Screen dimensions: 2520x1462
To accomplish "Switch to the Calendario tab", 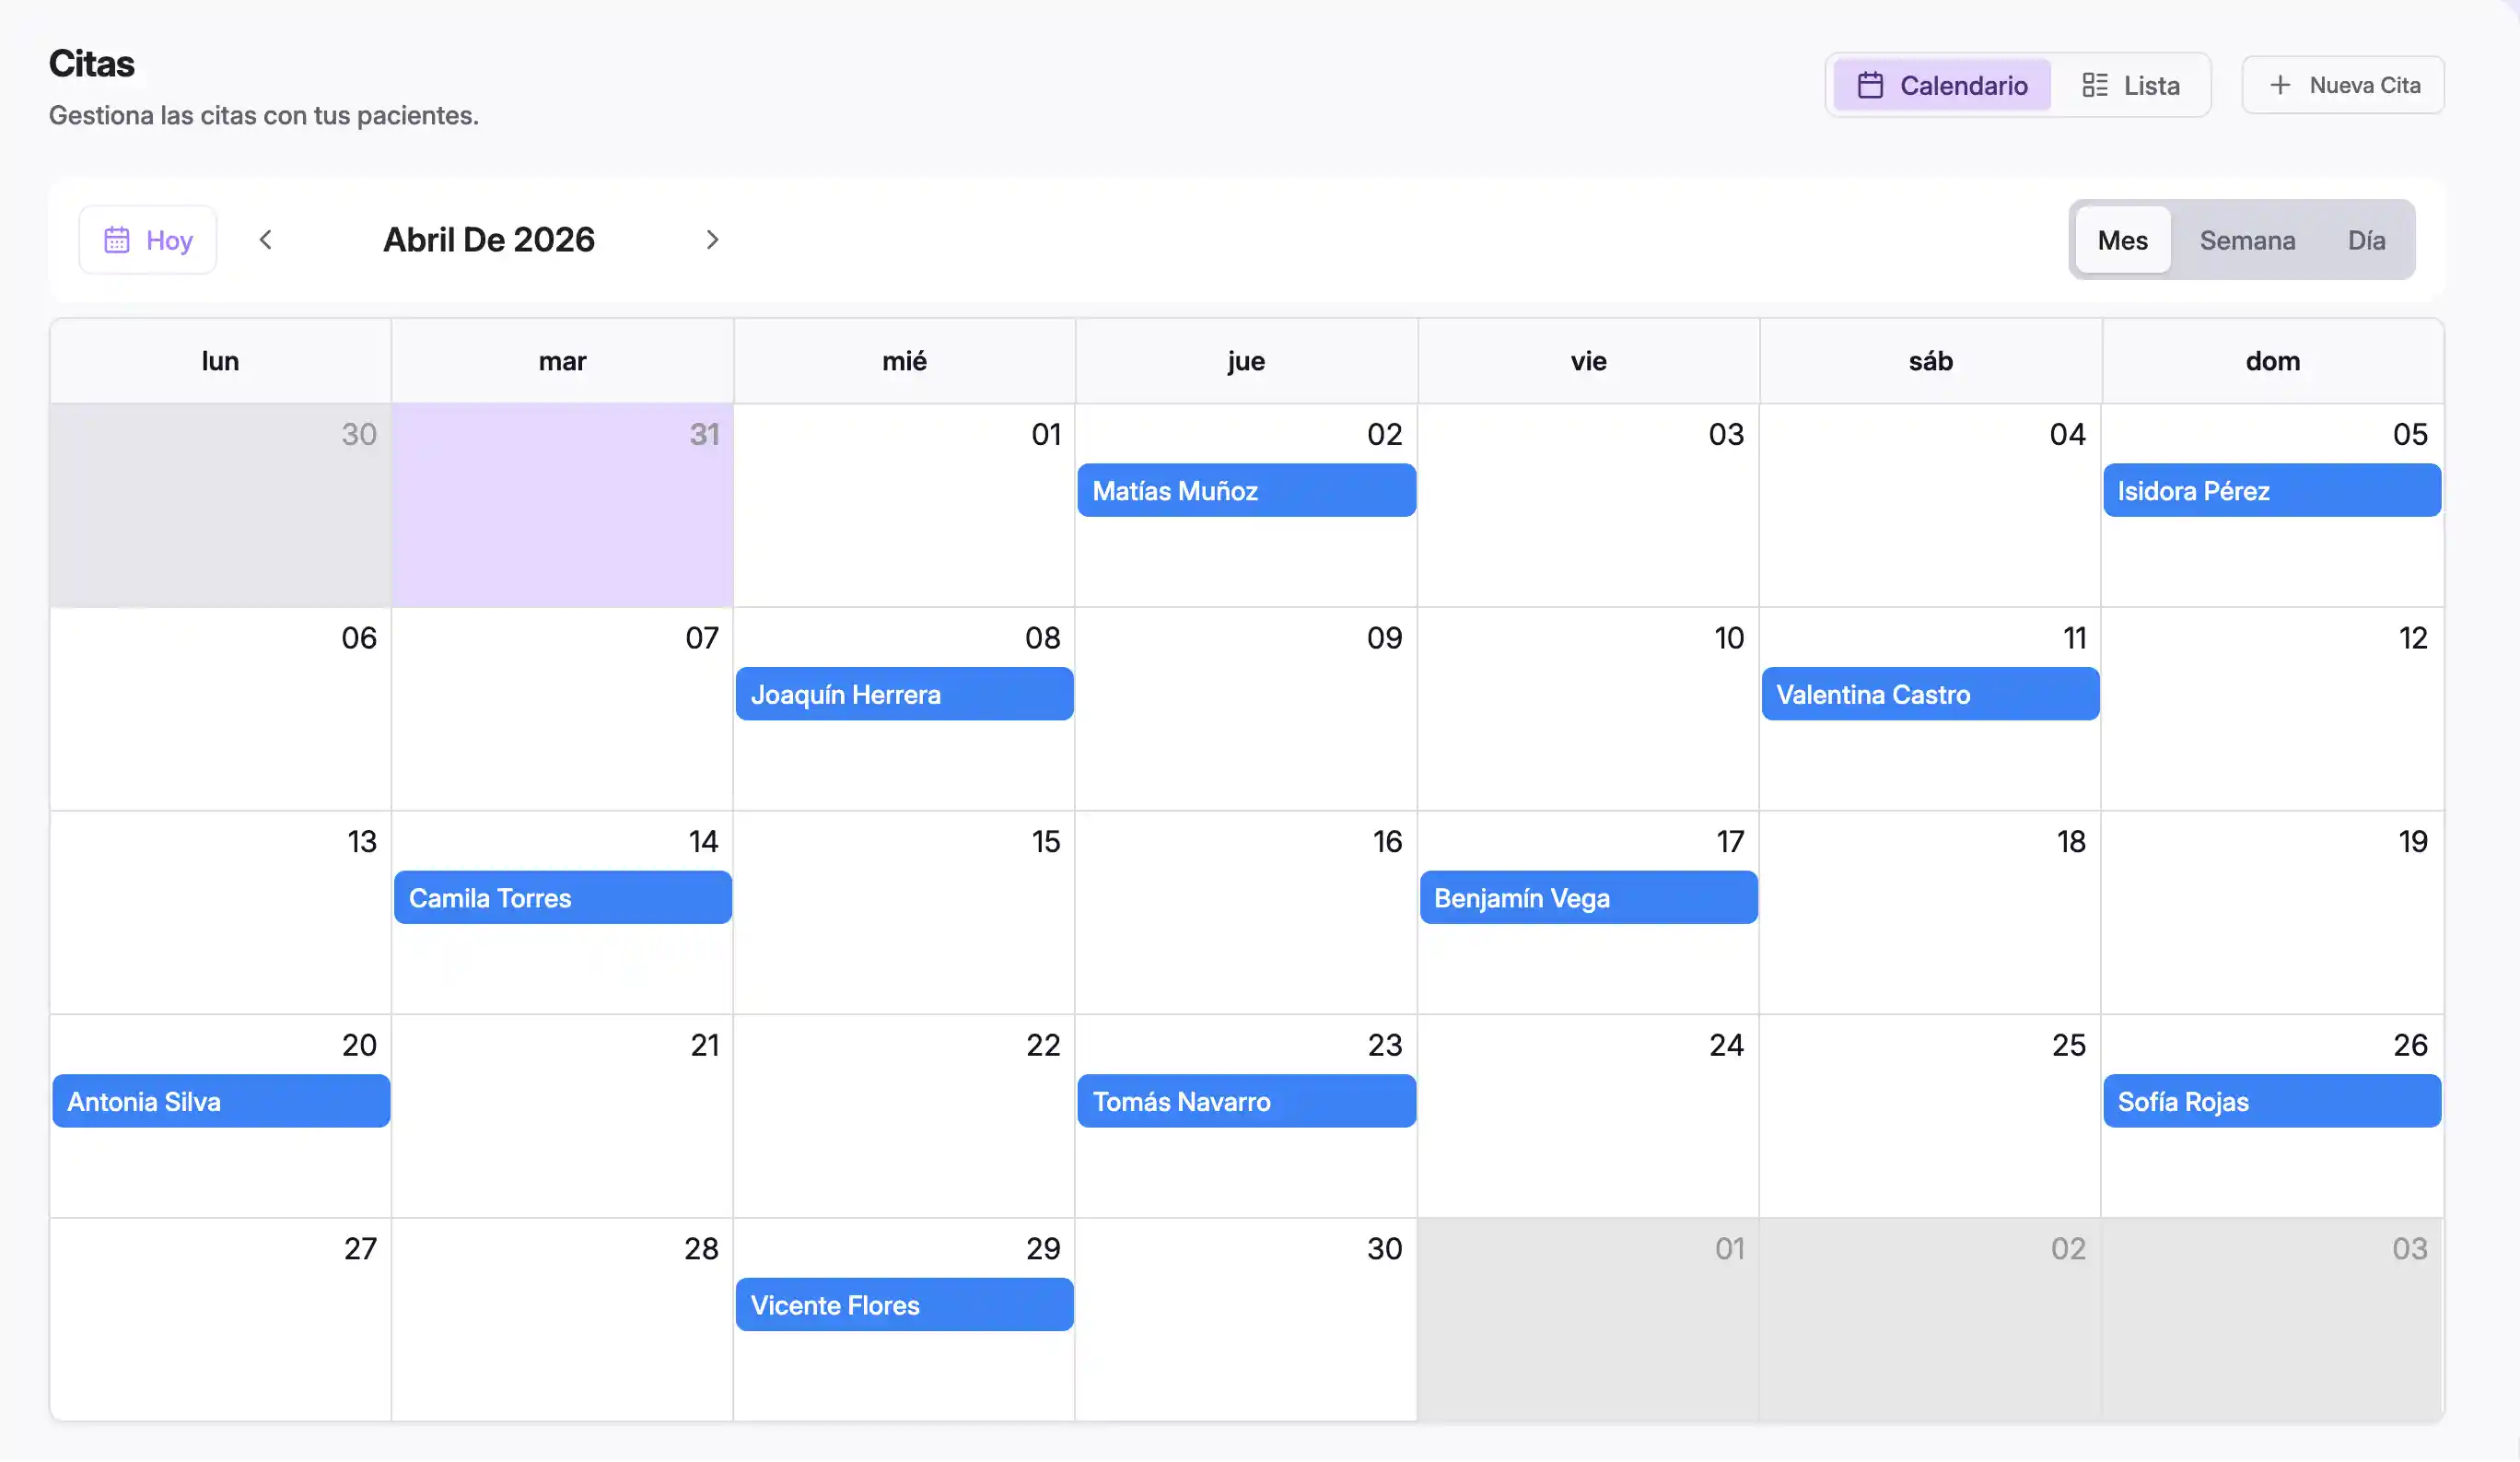I will pyautogui.click(x=1940, y=84).
